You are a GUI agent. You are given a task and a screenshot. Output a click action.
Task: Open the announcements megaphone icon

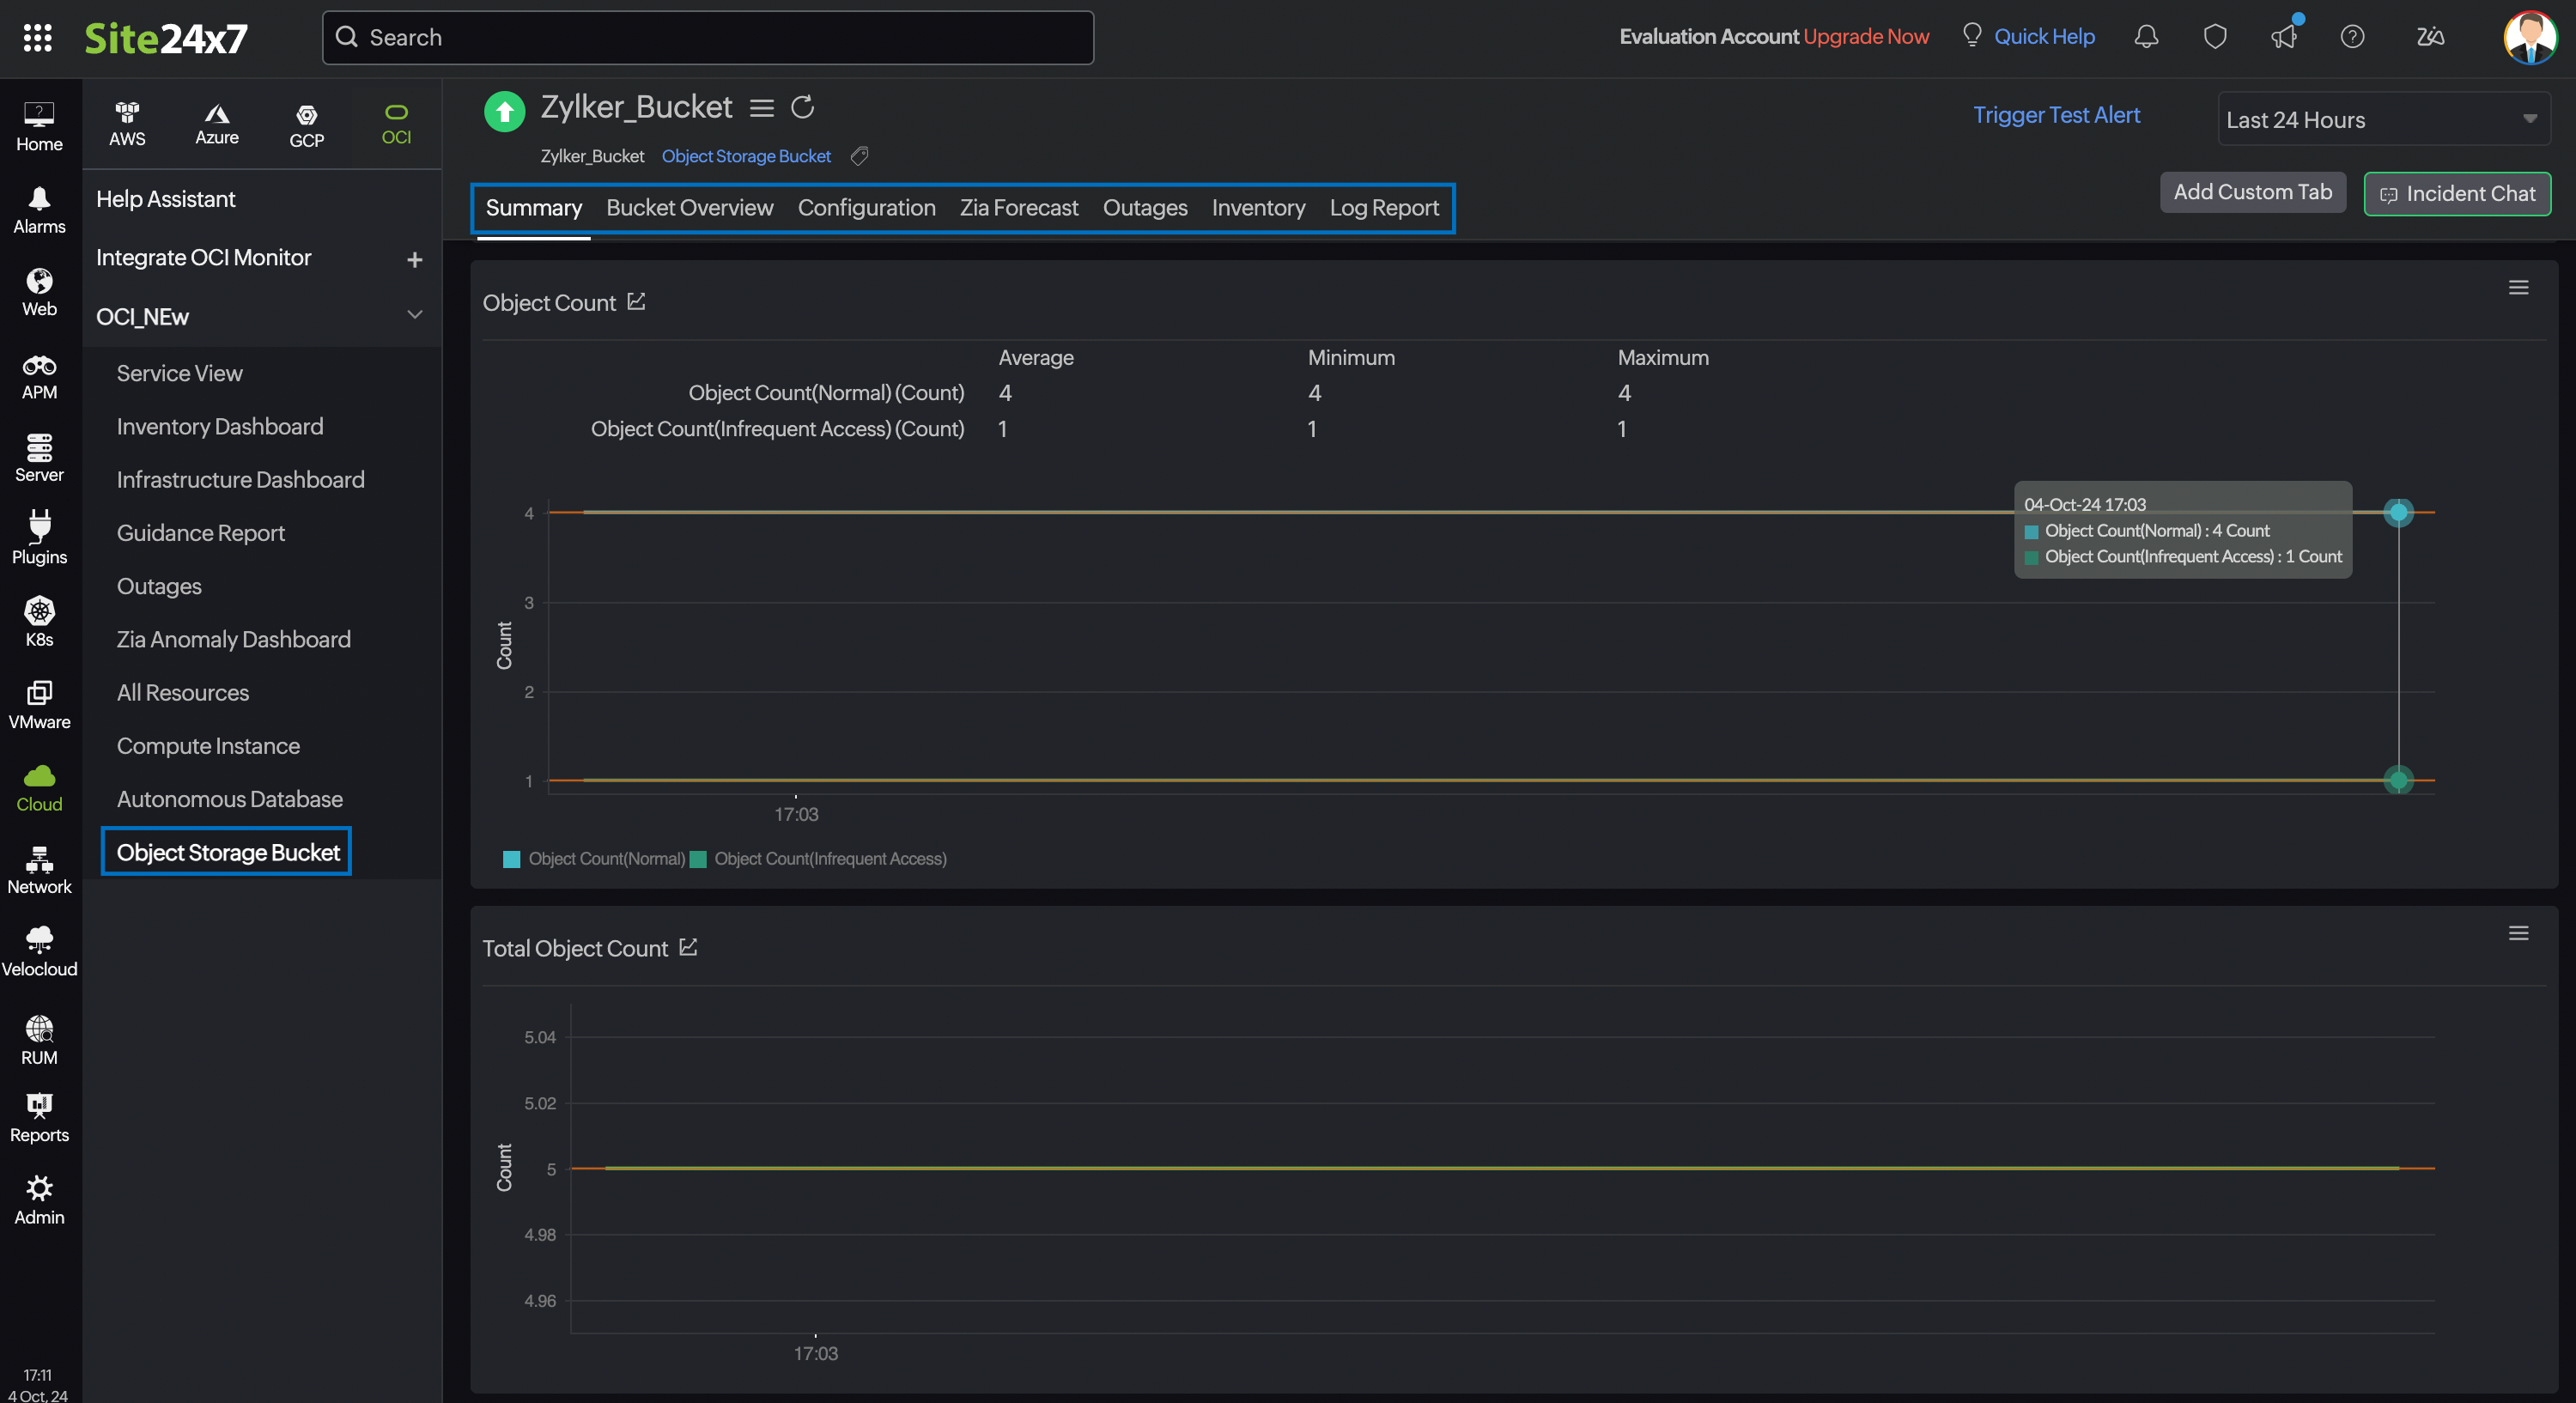[2283, 37]
